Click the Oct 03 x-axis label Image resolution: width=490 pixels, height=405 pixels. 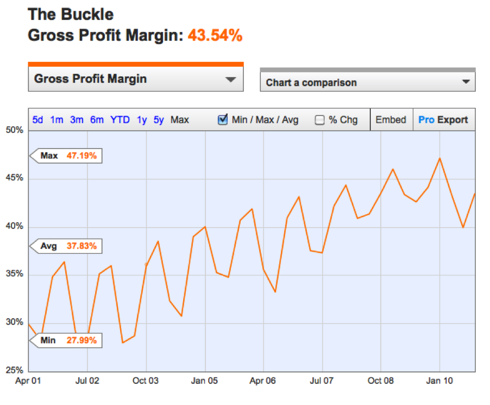pos(145,381)
